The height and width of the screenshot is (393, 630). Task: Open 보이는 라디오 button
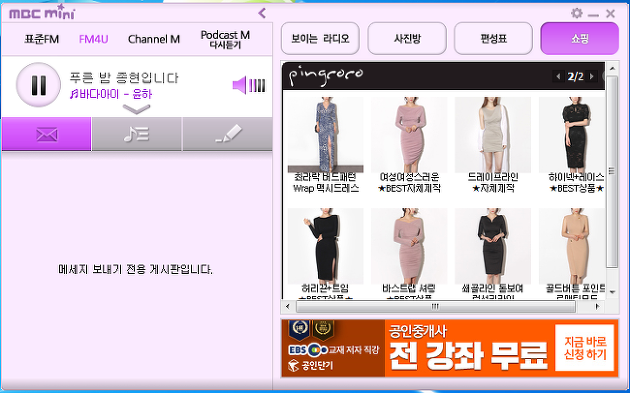(320, 39)
